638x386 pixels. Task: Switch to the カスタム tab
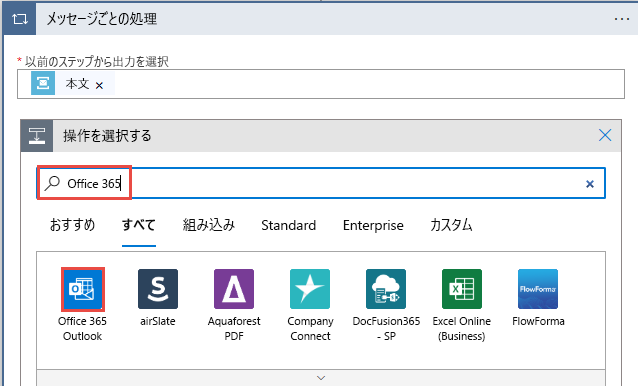451,225
